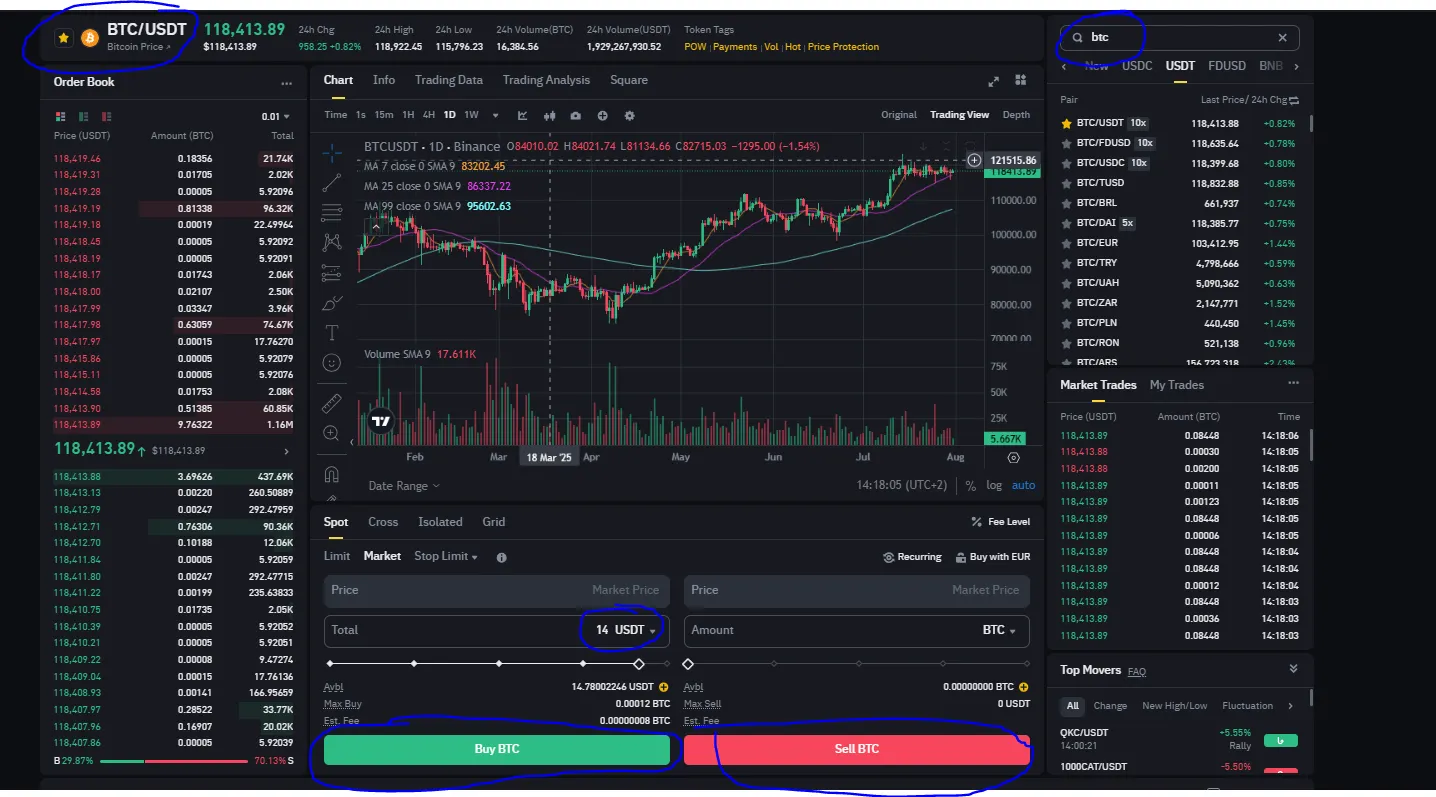
Task: Show both buy and sell order book view
Action: (x=61, y=116)
